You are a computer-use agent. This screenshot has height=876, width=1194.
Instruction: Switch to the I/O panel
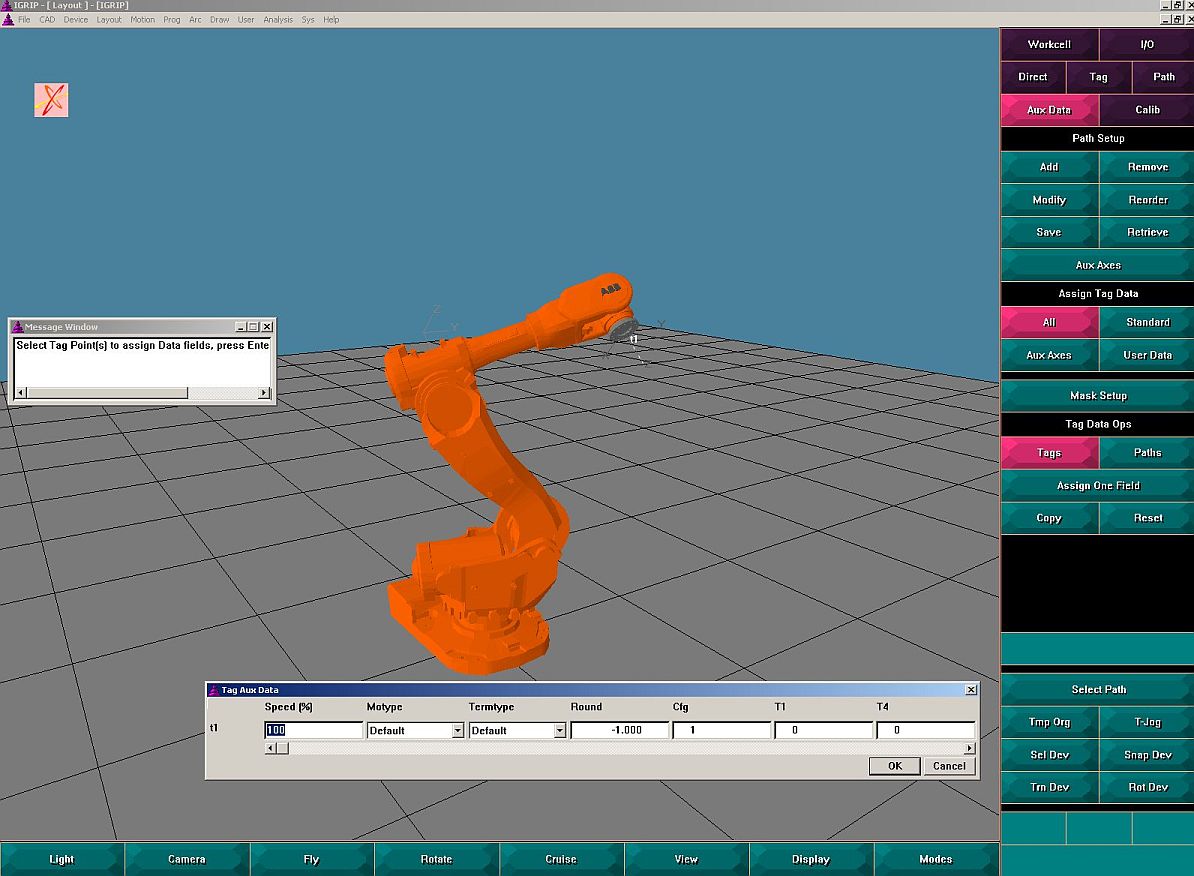click(x=1147, y=44)
